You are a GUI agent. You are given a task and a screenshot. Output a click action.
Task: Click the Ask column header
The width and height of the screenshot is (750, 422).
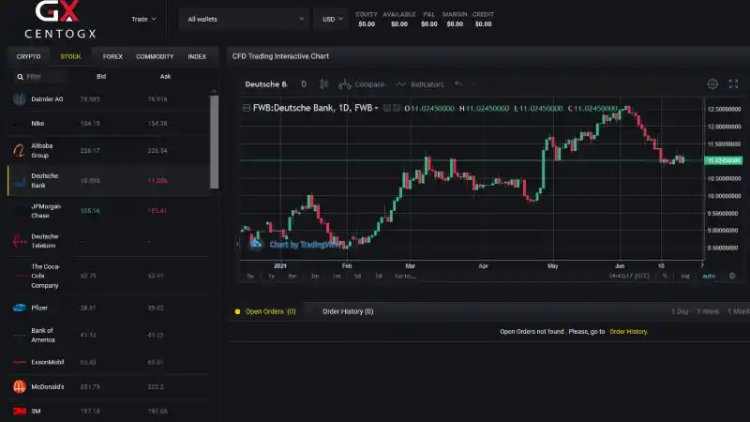coord(165,77)
